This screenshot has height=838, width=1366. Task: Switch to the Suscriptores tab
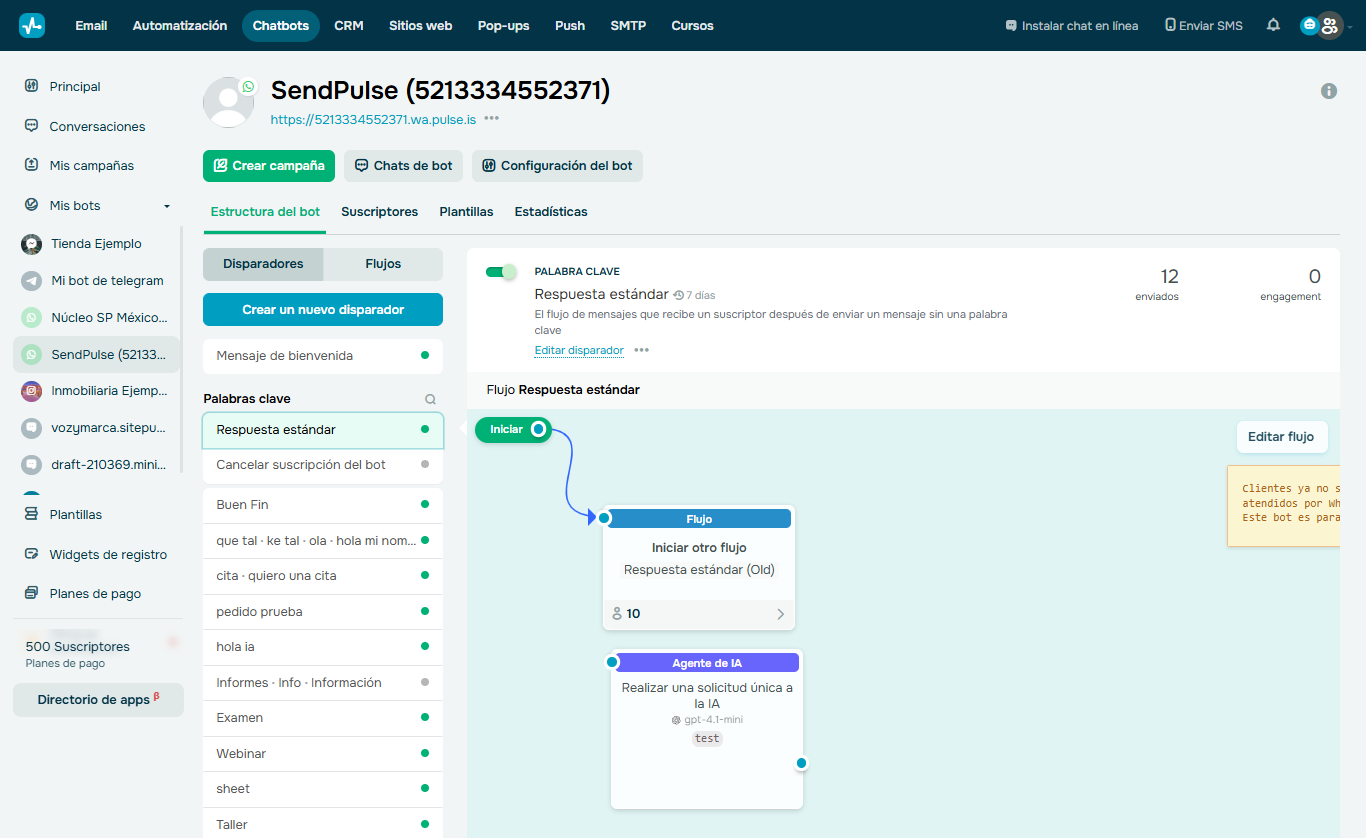coord(379,212)
